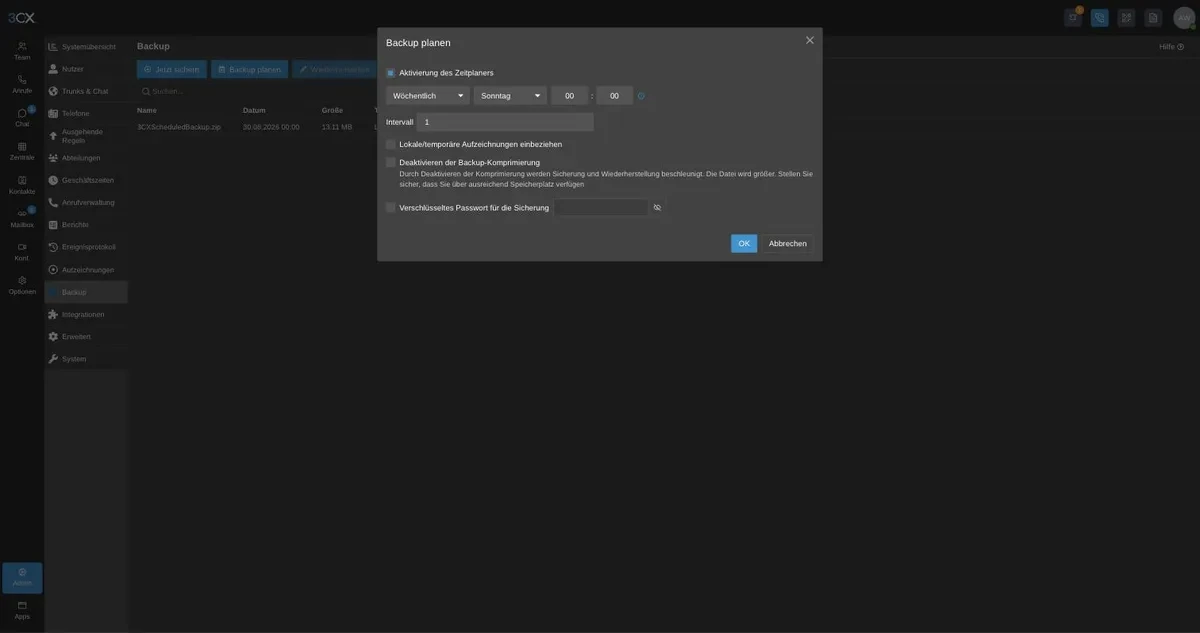The image size is (1200, 633).
Task: Open Trunks & Chat menu item
Action: [x=86, y=91]
